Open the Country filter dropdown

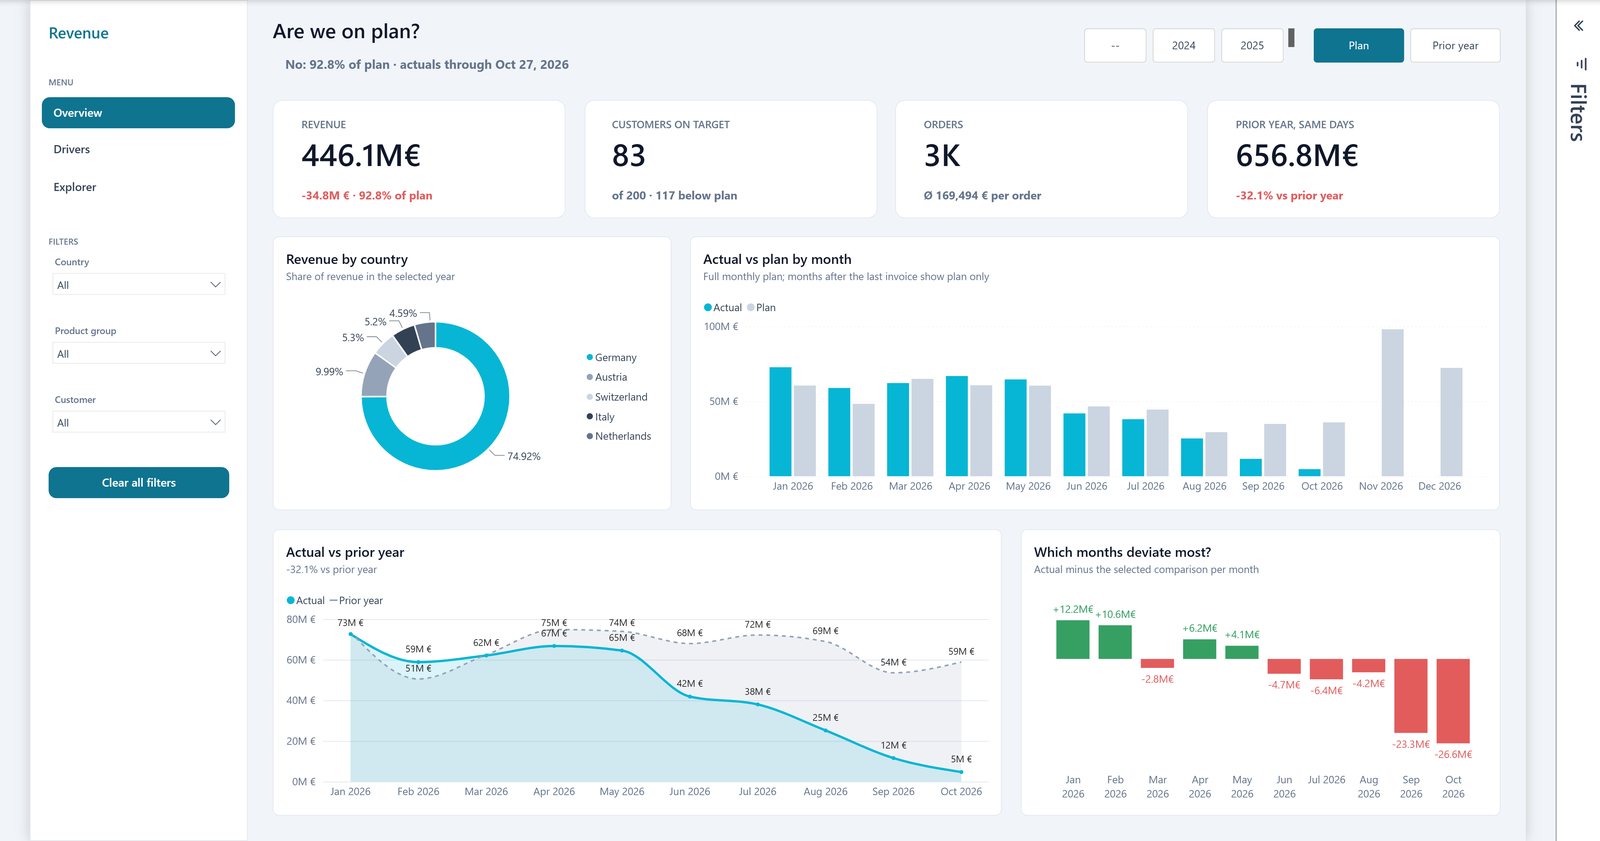click(139, 285)
